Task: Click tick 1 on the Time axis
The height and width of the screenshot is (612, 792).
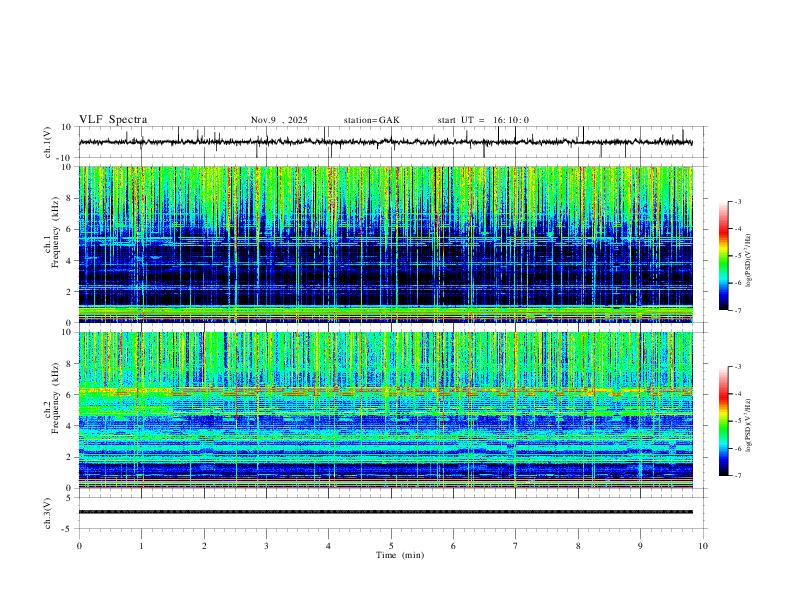Action: coord(141,546)
